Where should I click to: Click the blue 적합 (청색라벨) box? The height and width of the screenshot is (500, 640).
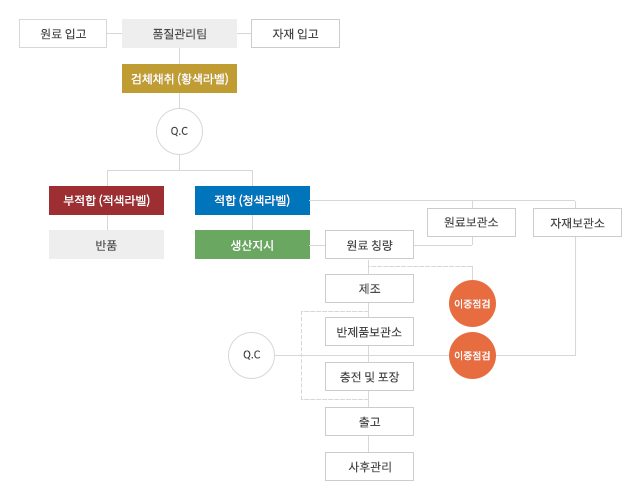pos(252,200)
